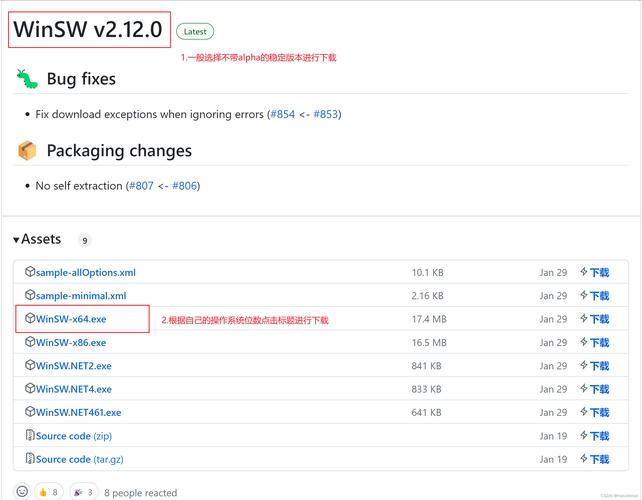Open WinSW.NET461.exe asset link
The width and height of the screenshot is (642, 500).
[x=79, y=413]
